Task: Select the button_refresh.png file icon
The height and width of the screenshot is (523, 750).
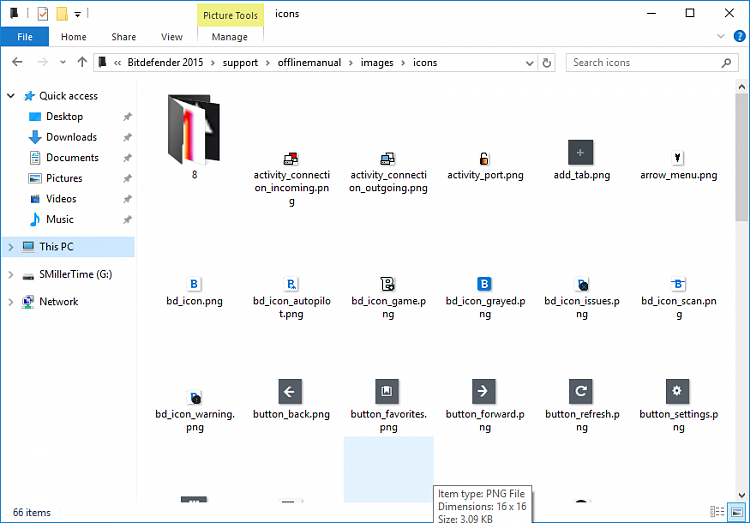Action: [581, 392]
